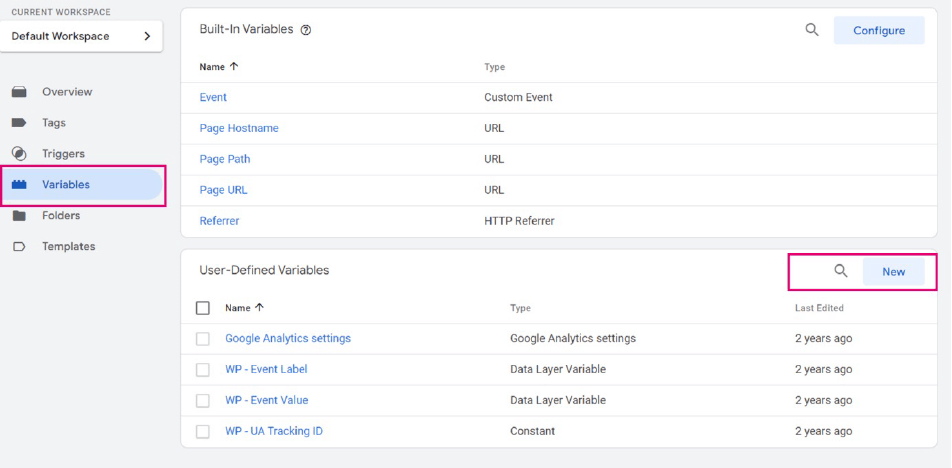This screenshot has height=468, width=952.
Task: Open the WP - Event Value variable
Action: click(x=267, y=400)
